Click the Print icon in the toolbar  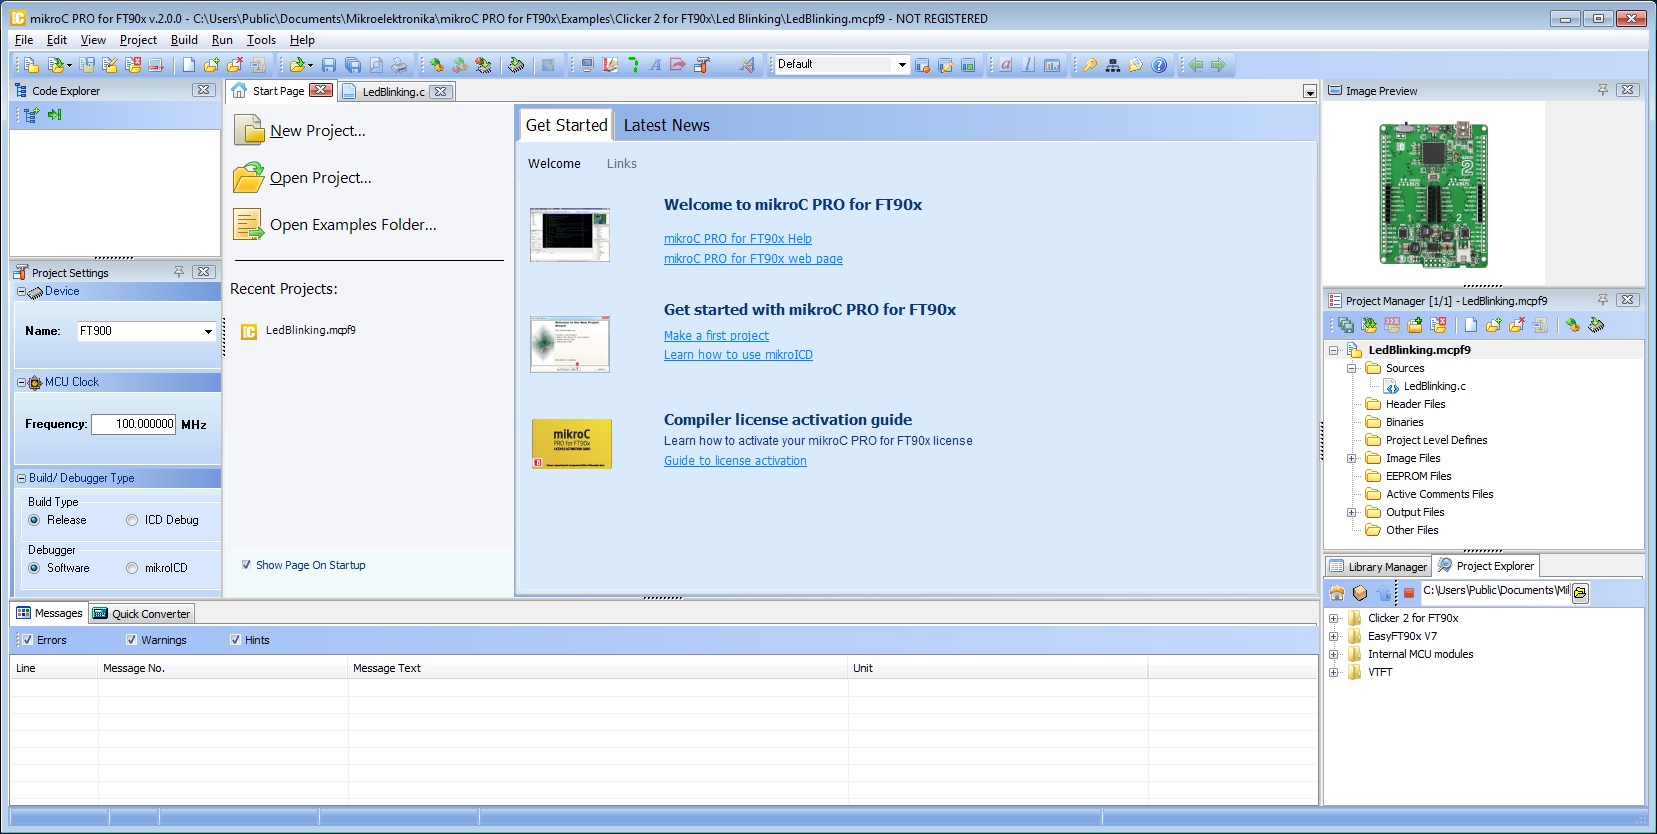[399, 65]
